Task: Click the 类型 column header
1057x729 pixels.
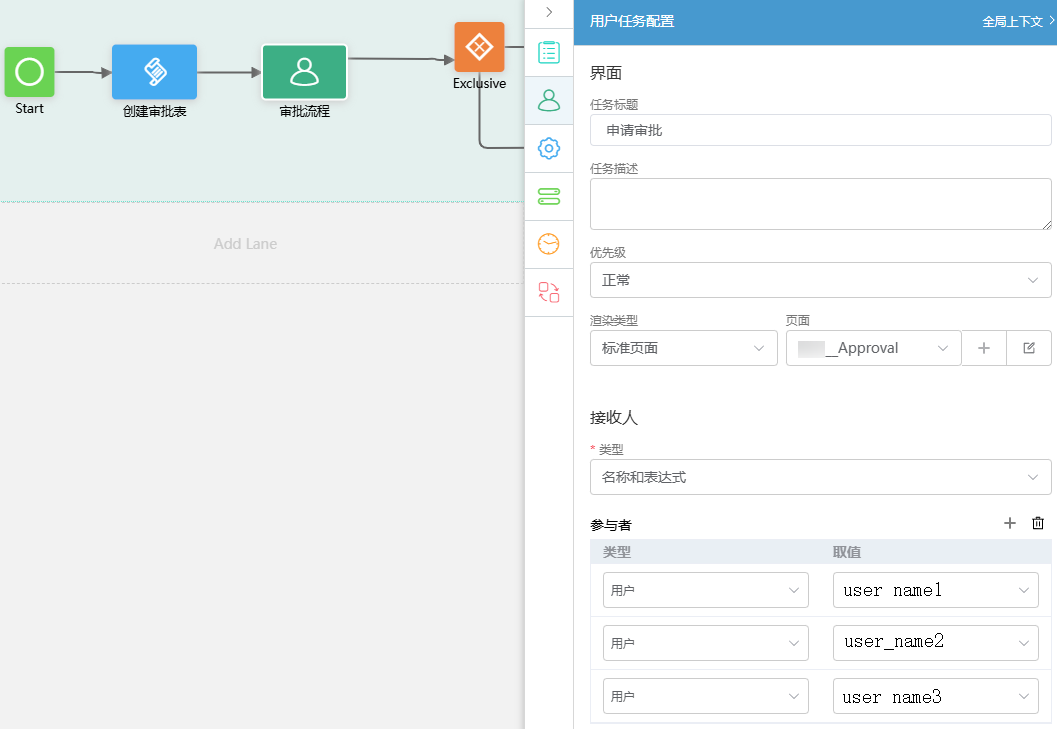Action: coord(617,552)
